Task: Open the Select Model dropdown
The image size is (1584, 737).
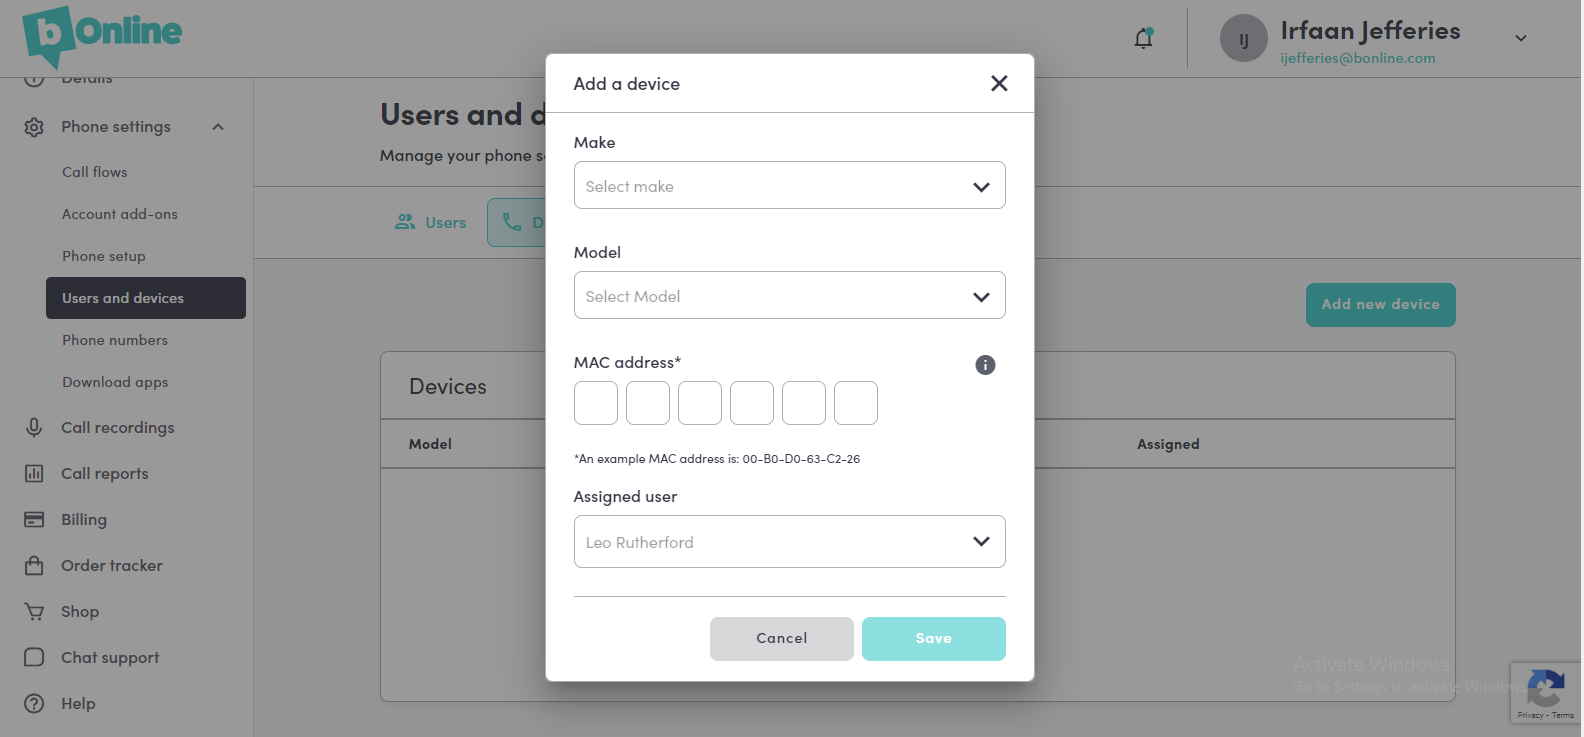Action: [789, 296]
